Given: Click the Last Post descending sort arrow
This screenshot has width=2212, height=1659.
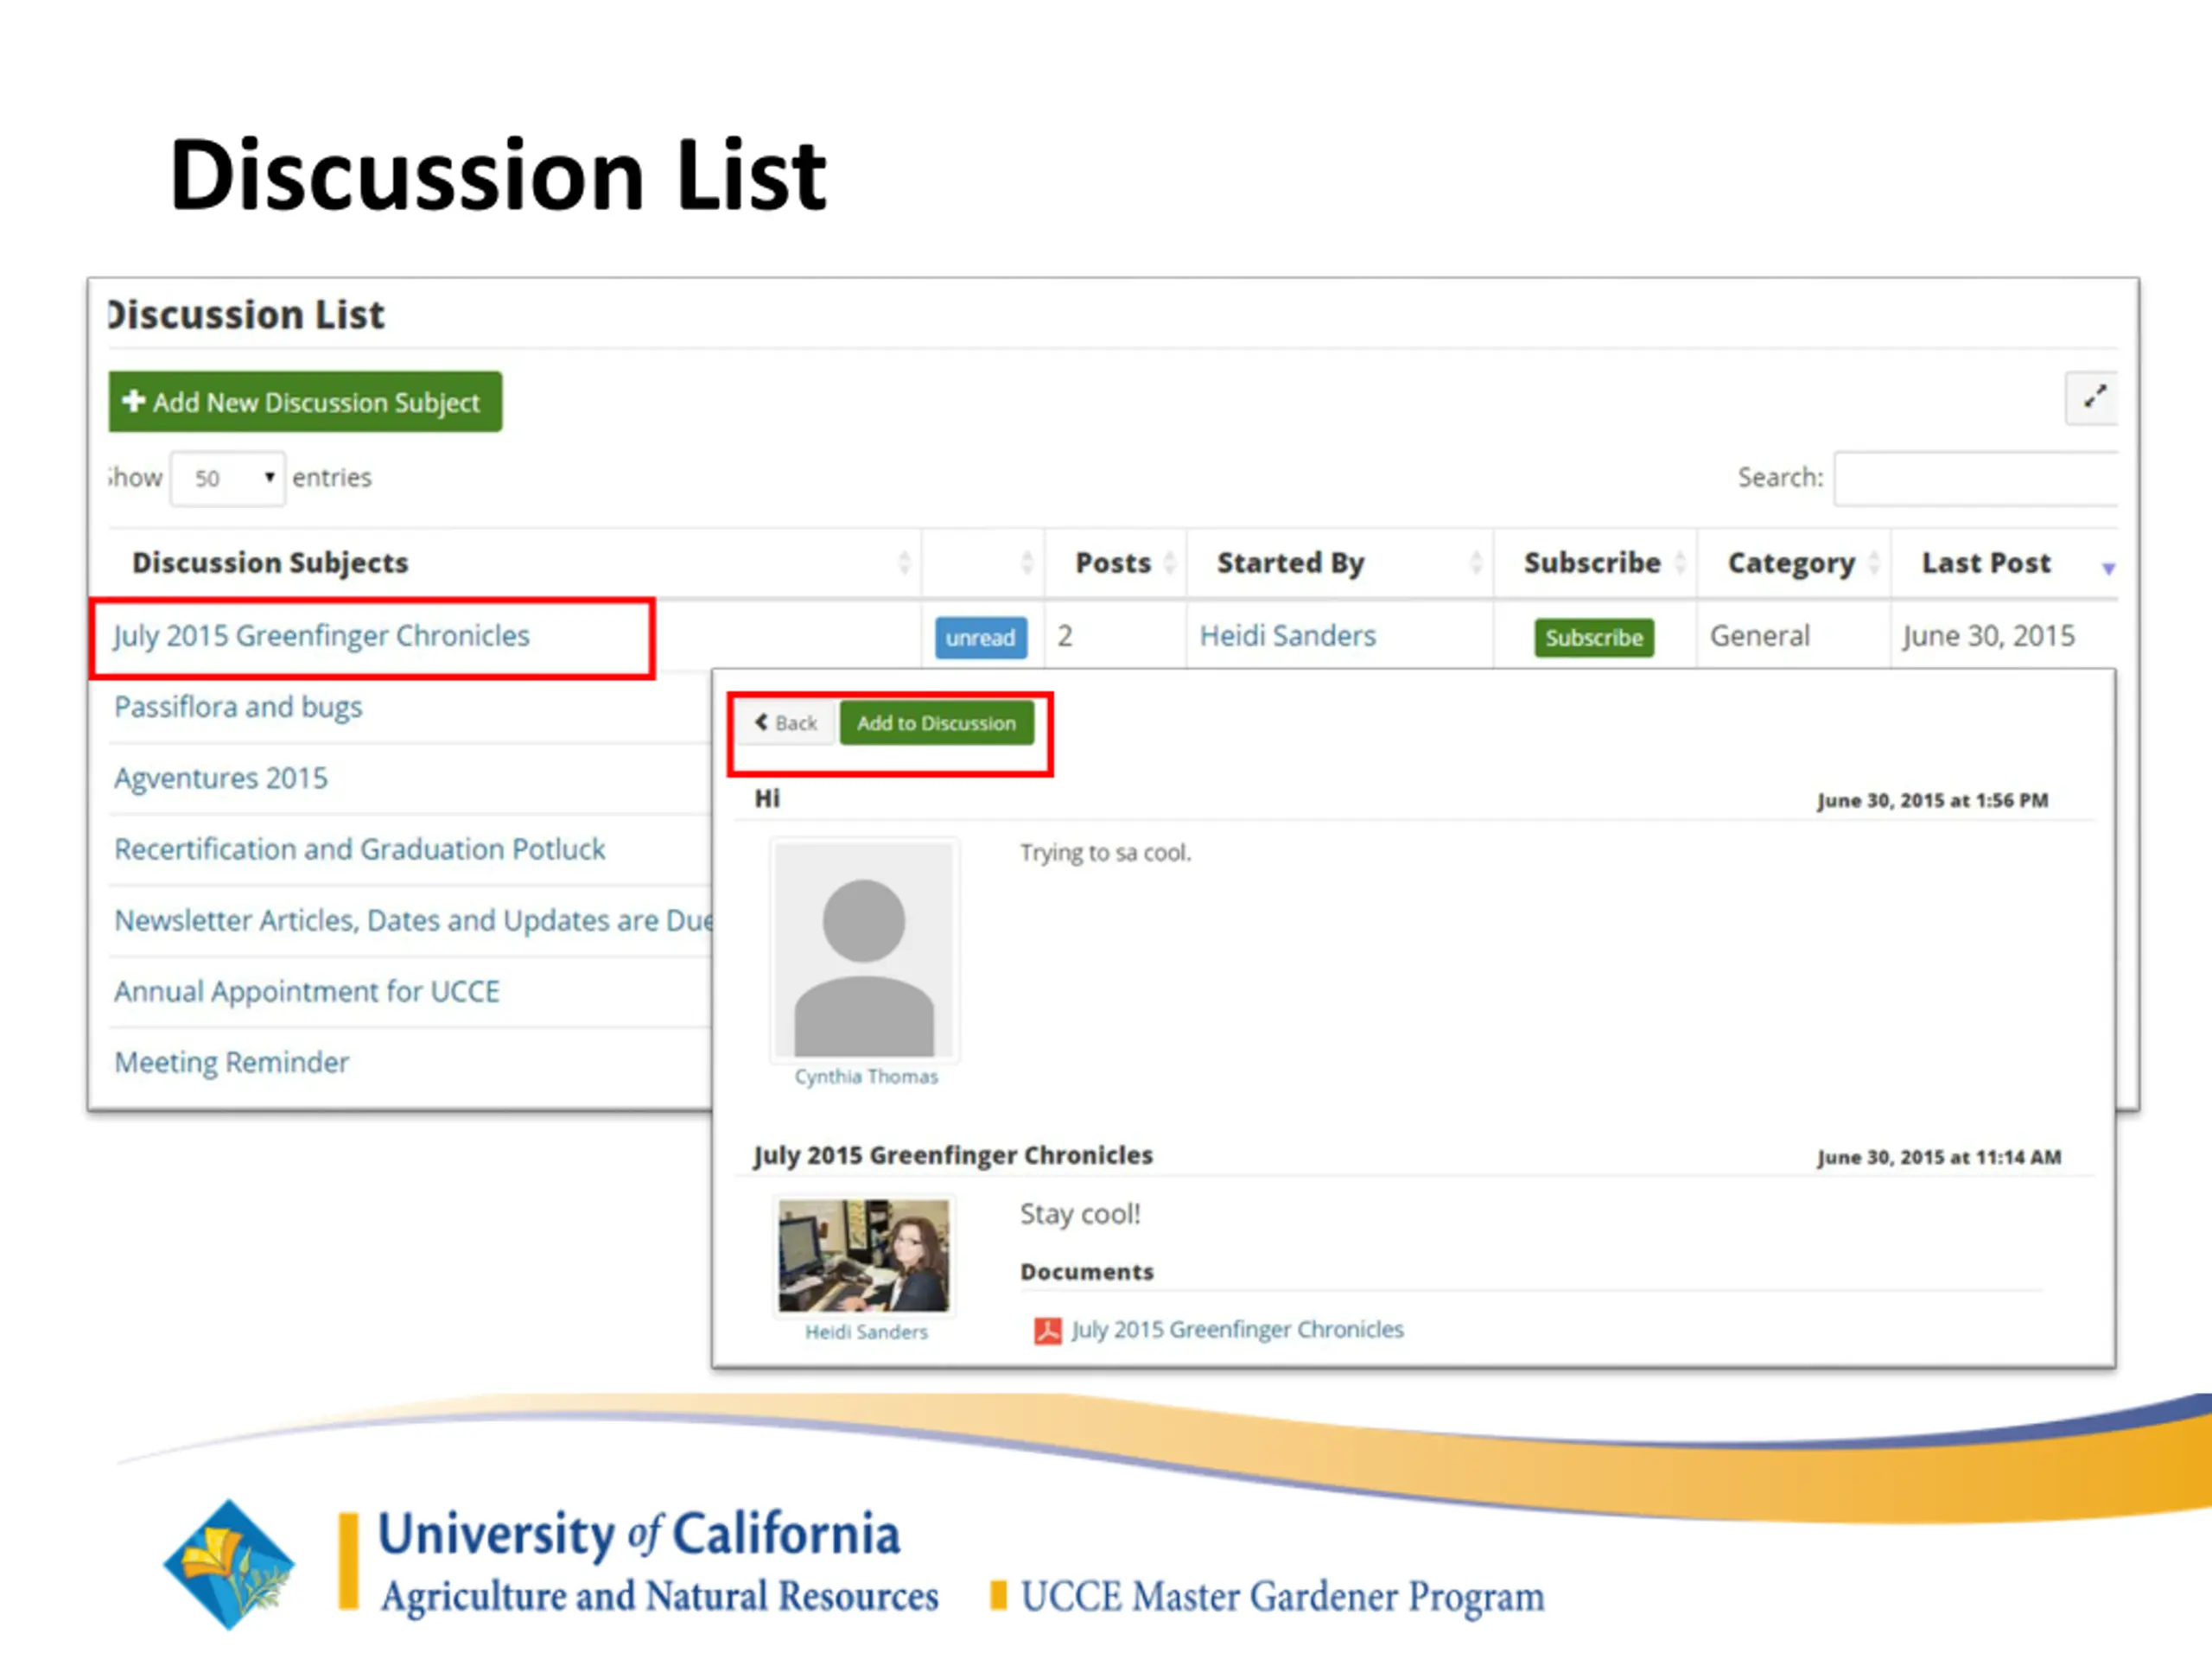Looking at the screenshot, I should 2108,567.
